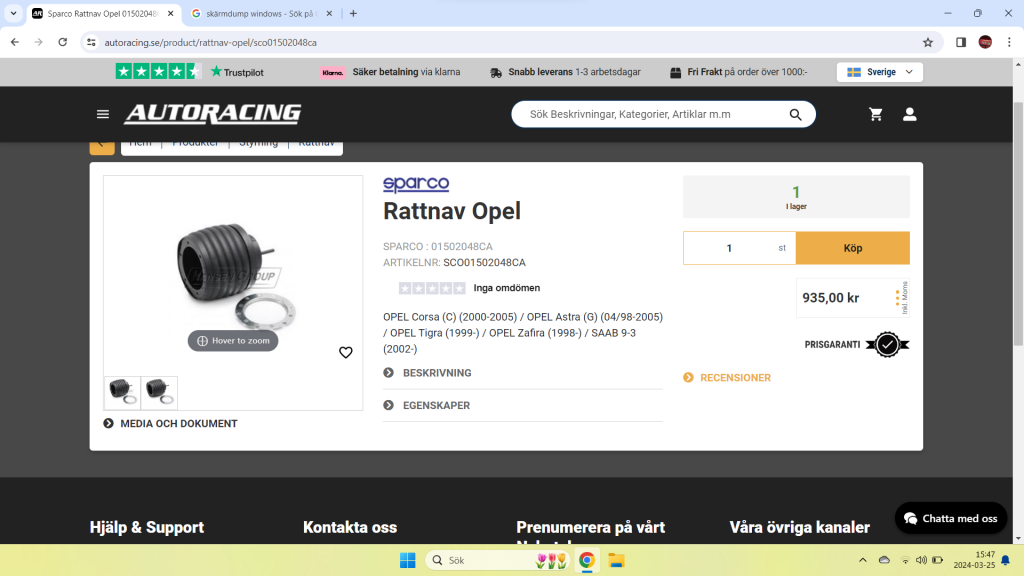Click the Produkter breadcrumb
The width and height of the screenshot is (1024, 576).
195,145
